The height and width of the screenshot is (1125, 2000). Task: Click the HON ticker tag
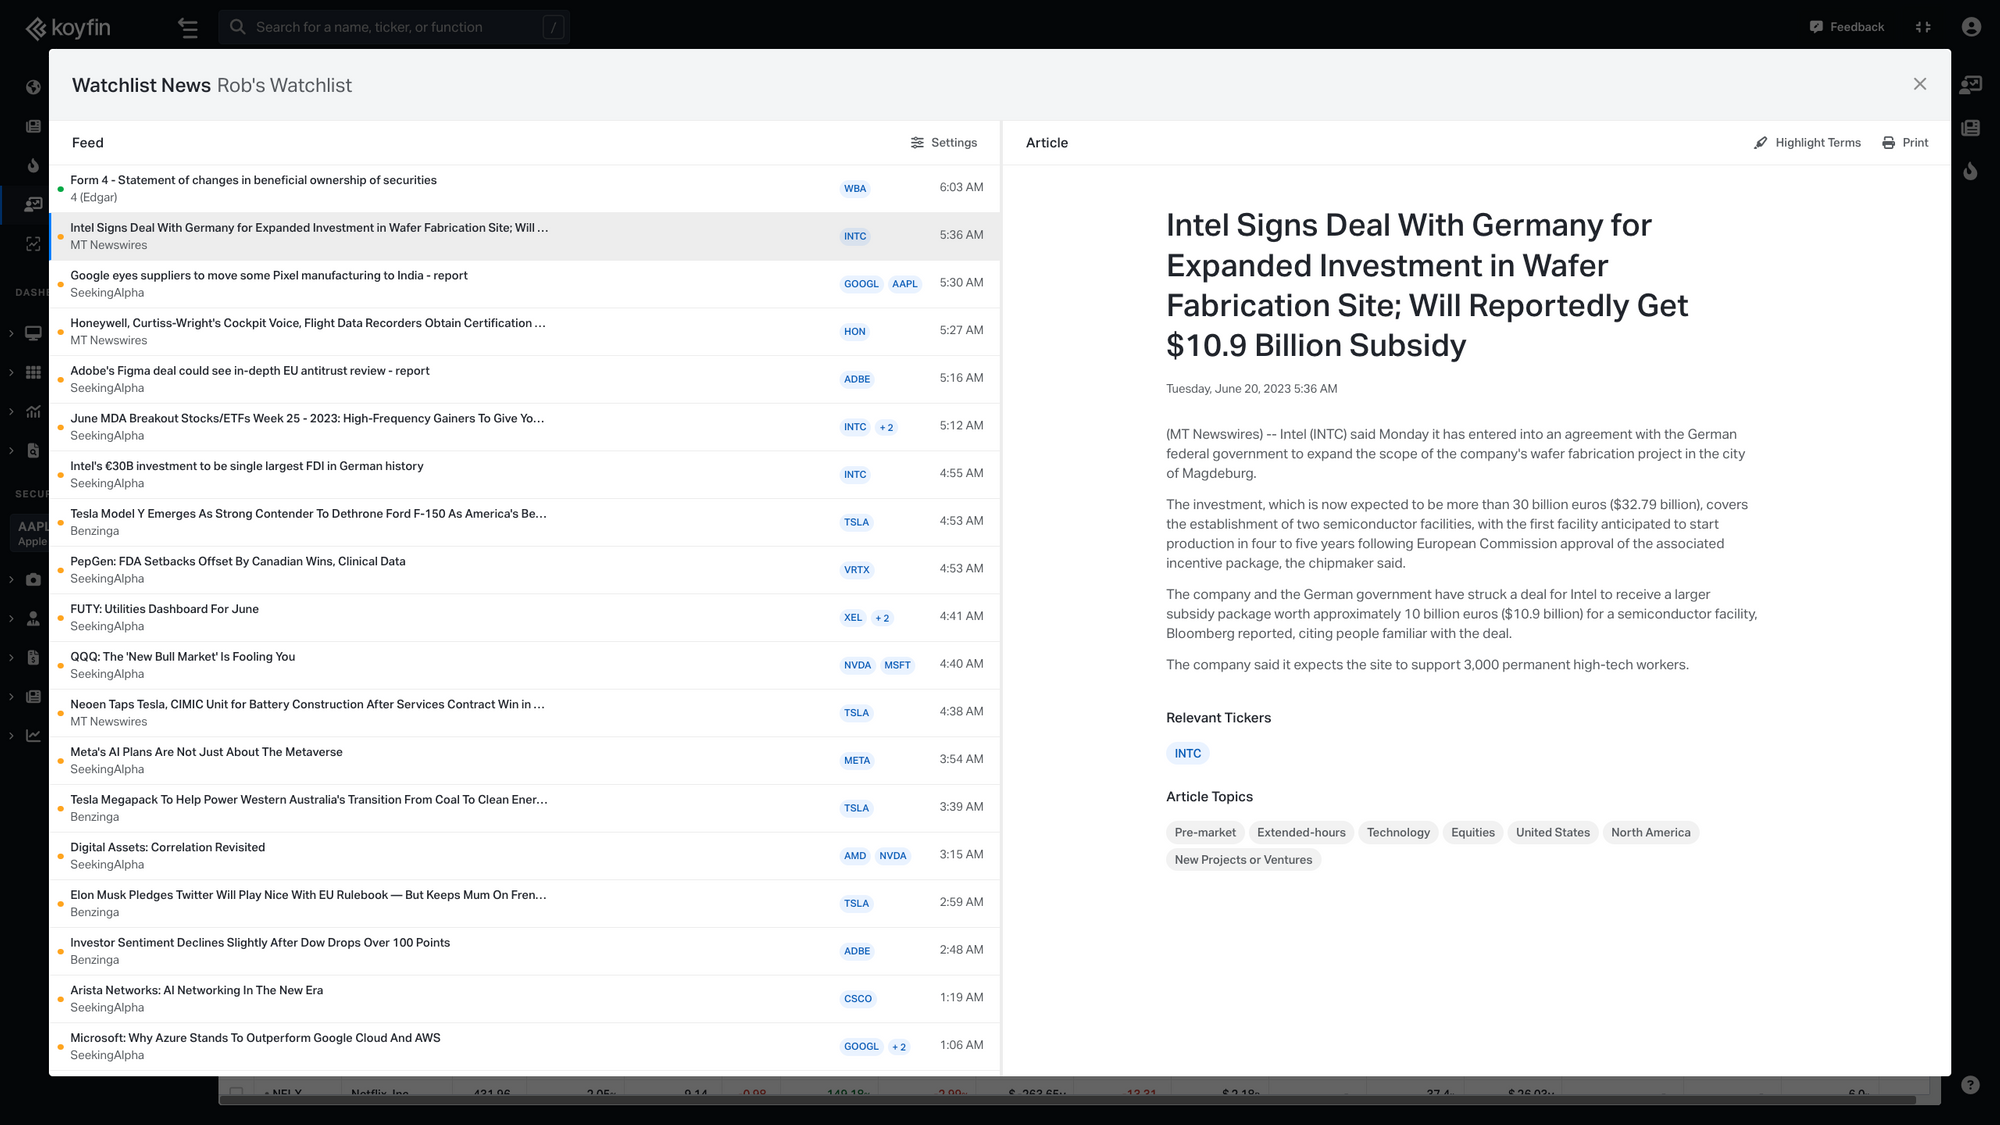pos(855,332)
